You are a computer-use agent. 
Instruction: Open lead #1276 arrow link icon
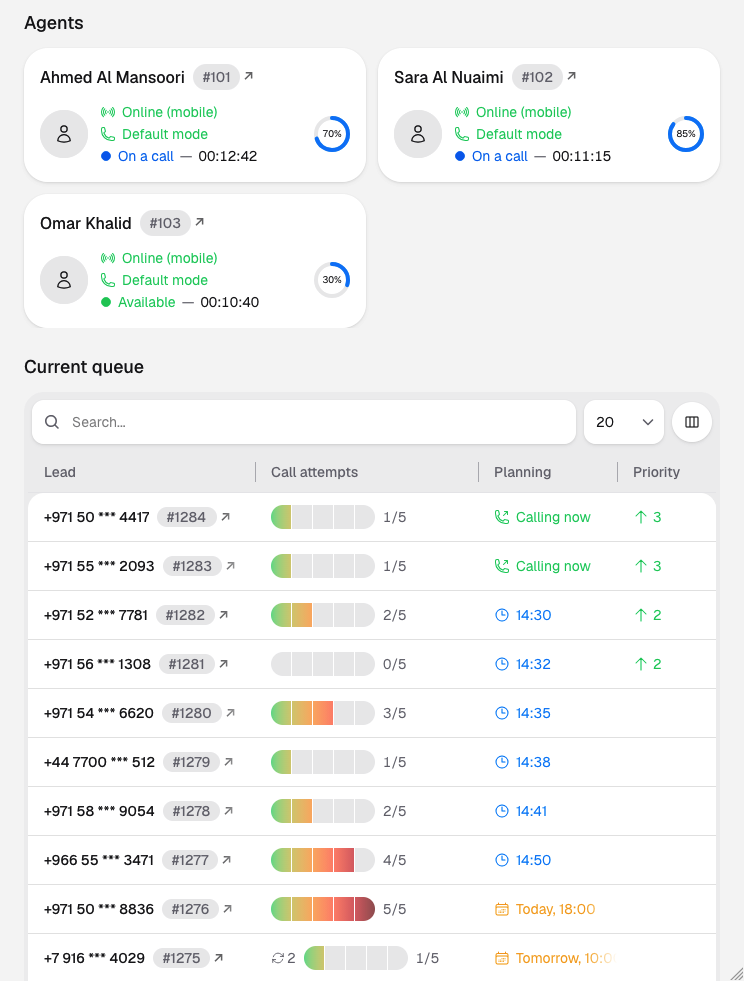(x=228, y=909)
